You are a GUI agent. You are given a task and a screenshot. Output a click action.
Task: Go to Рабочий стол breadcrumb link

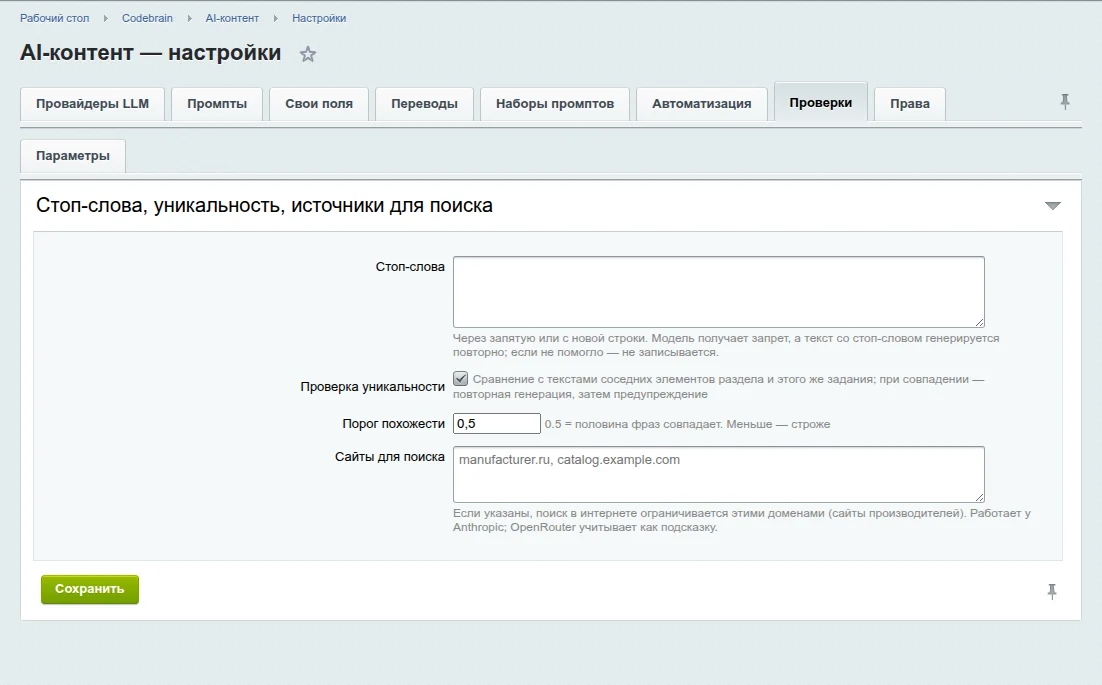(55, 18)
